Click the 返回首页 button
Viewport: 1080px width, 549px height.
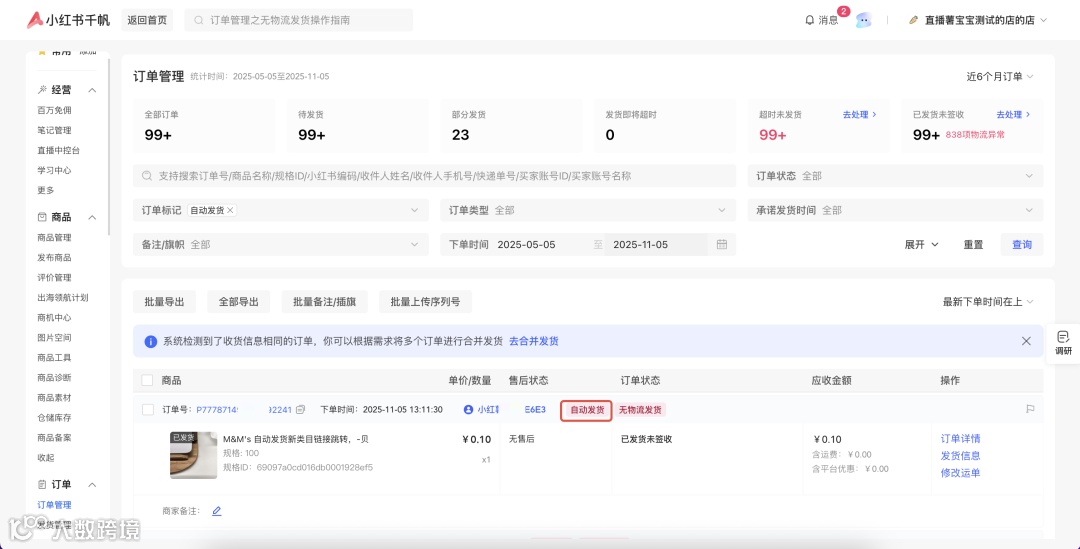point(147,20)
